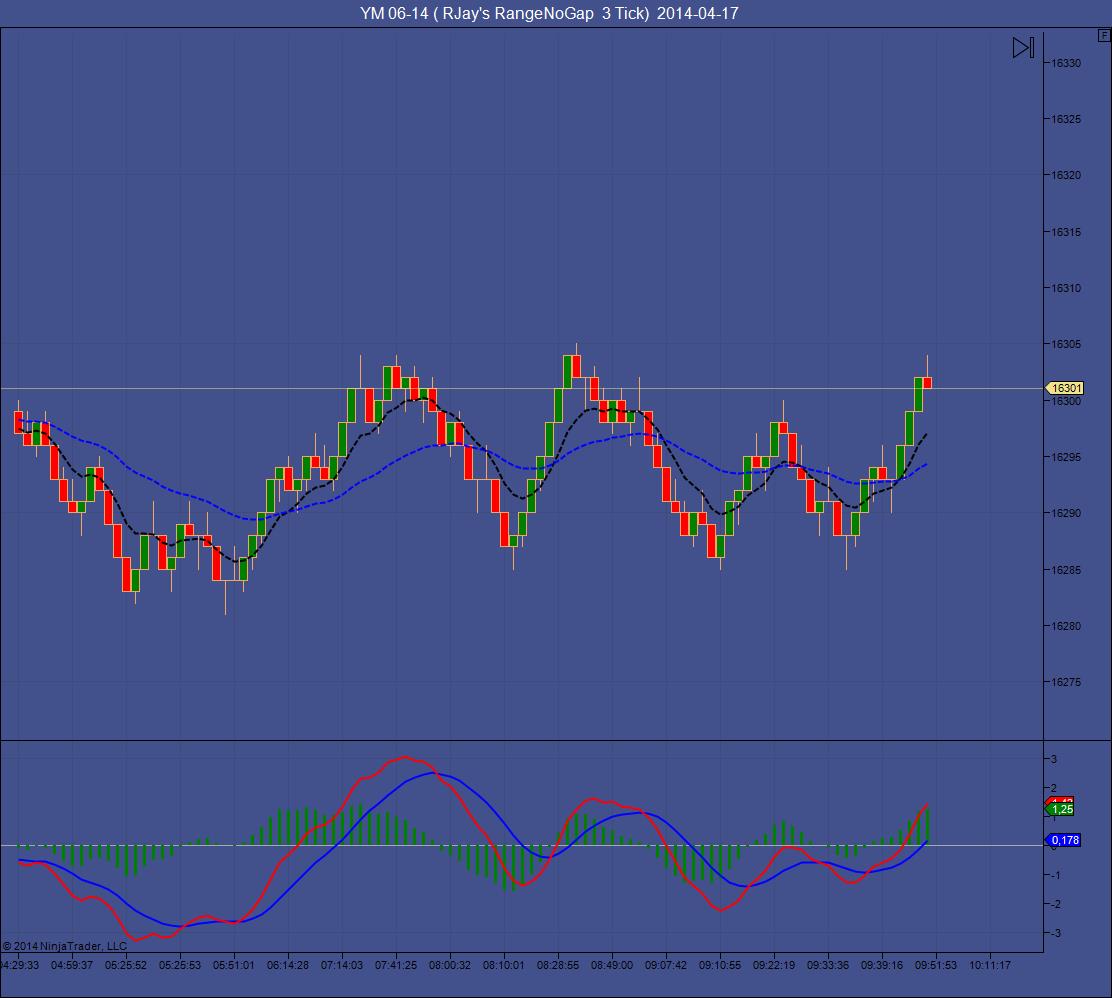1112x998 pixels.
Task: Click the 06:14:28 time axis label
Action: tap(287, 965)
